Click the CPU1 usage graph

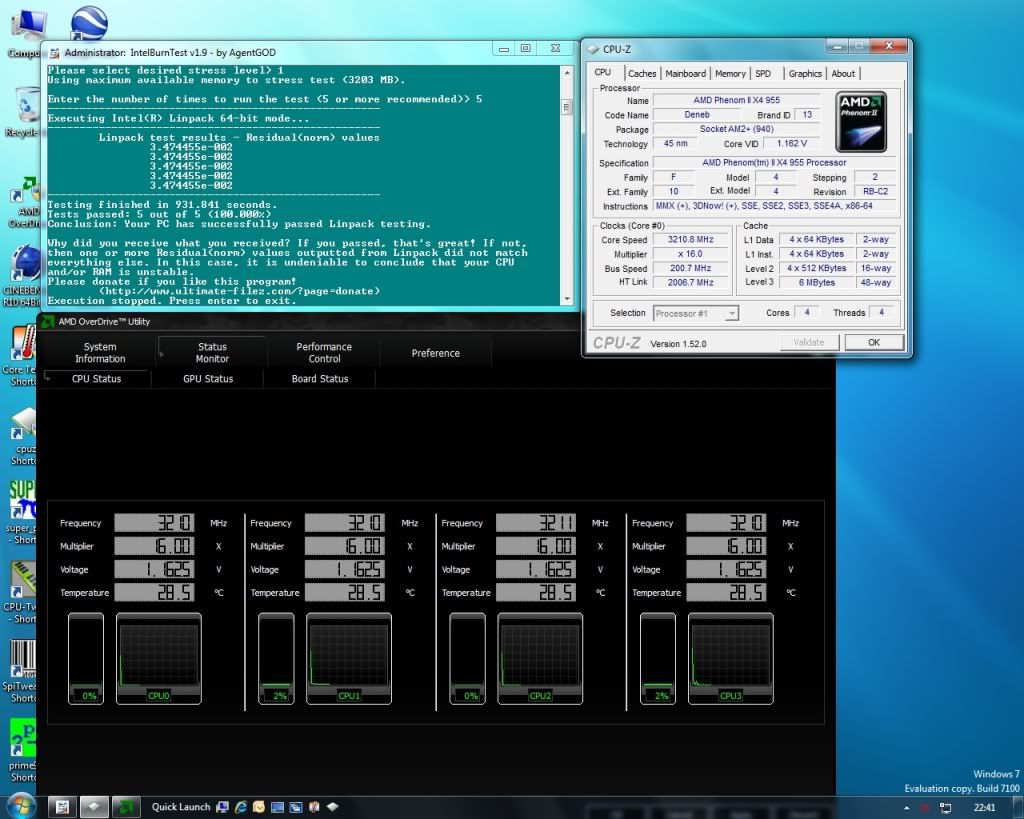point(349,658)
